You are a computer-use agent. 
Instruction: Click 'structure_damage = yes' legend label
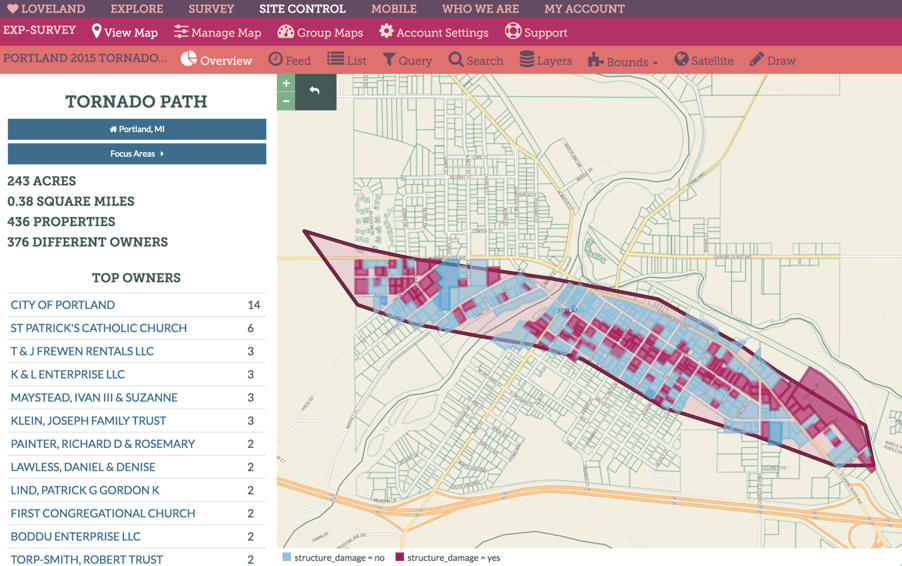pos(454,557)
